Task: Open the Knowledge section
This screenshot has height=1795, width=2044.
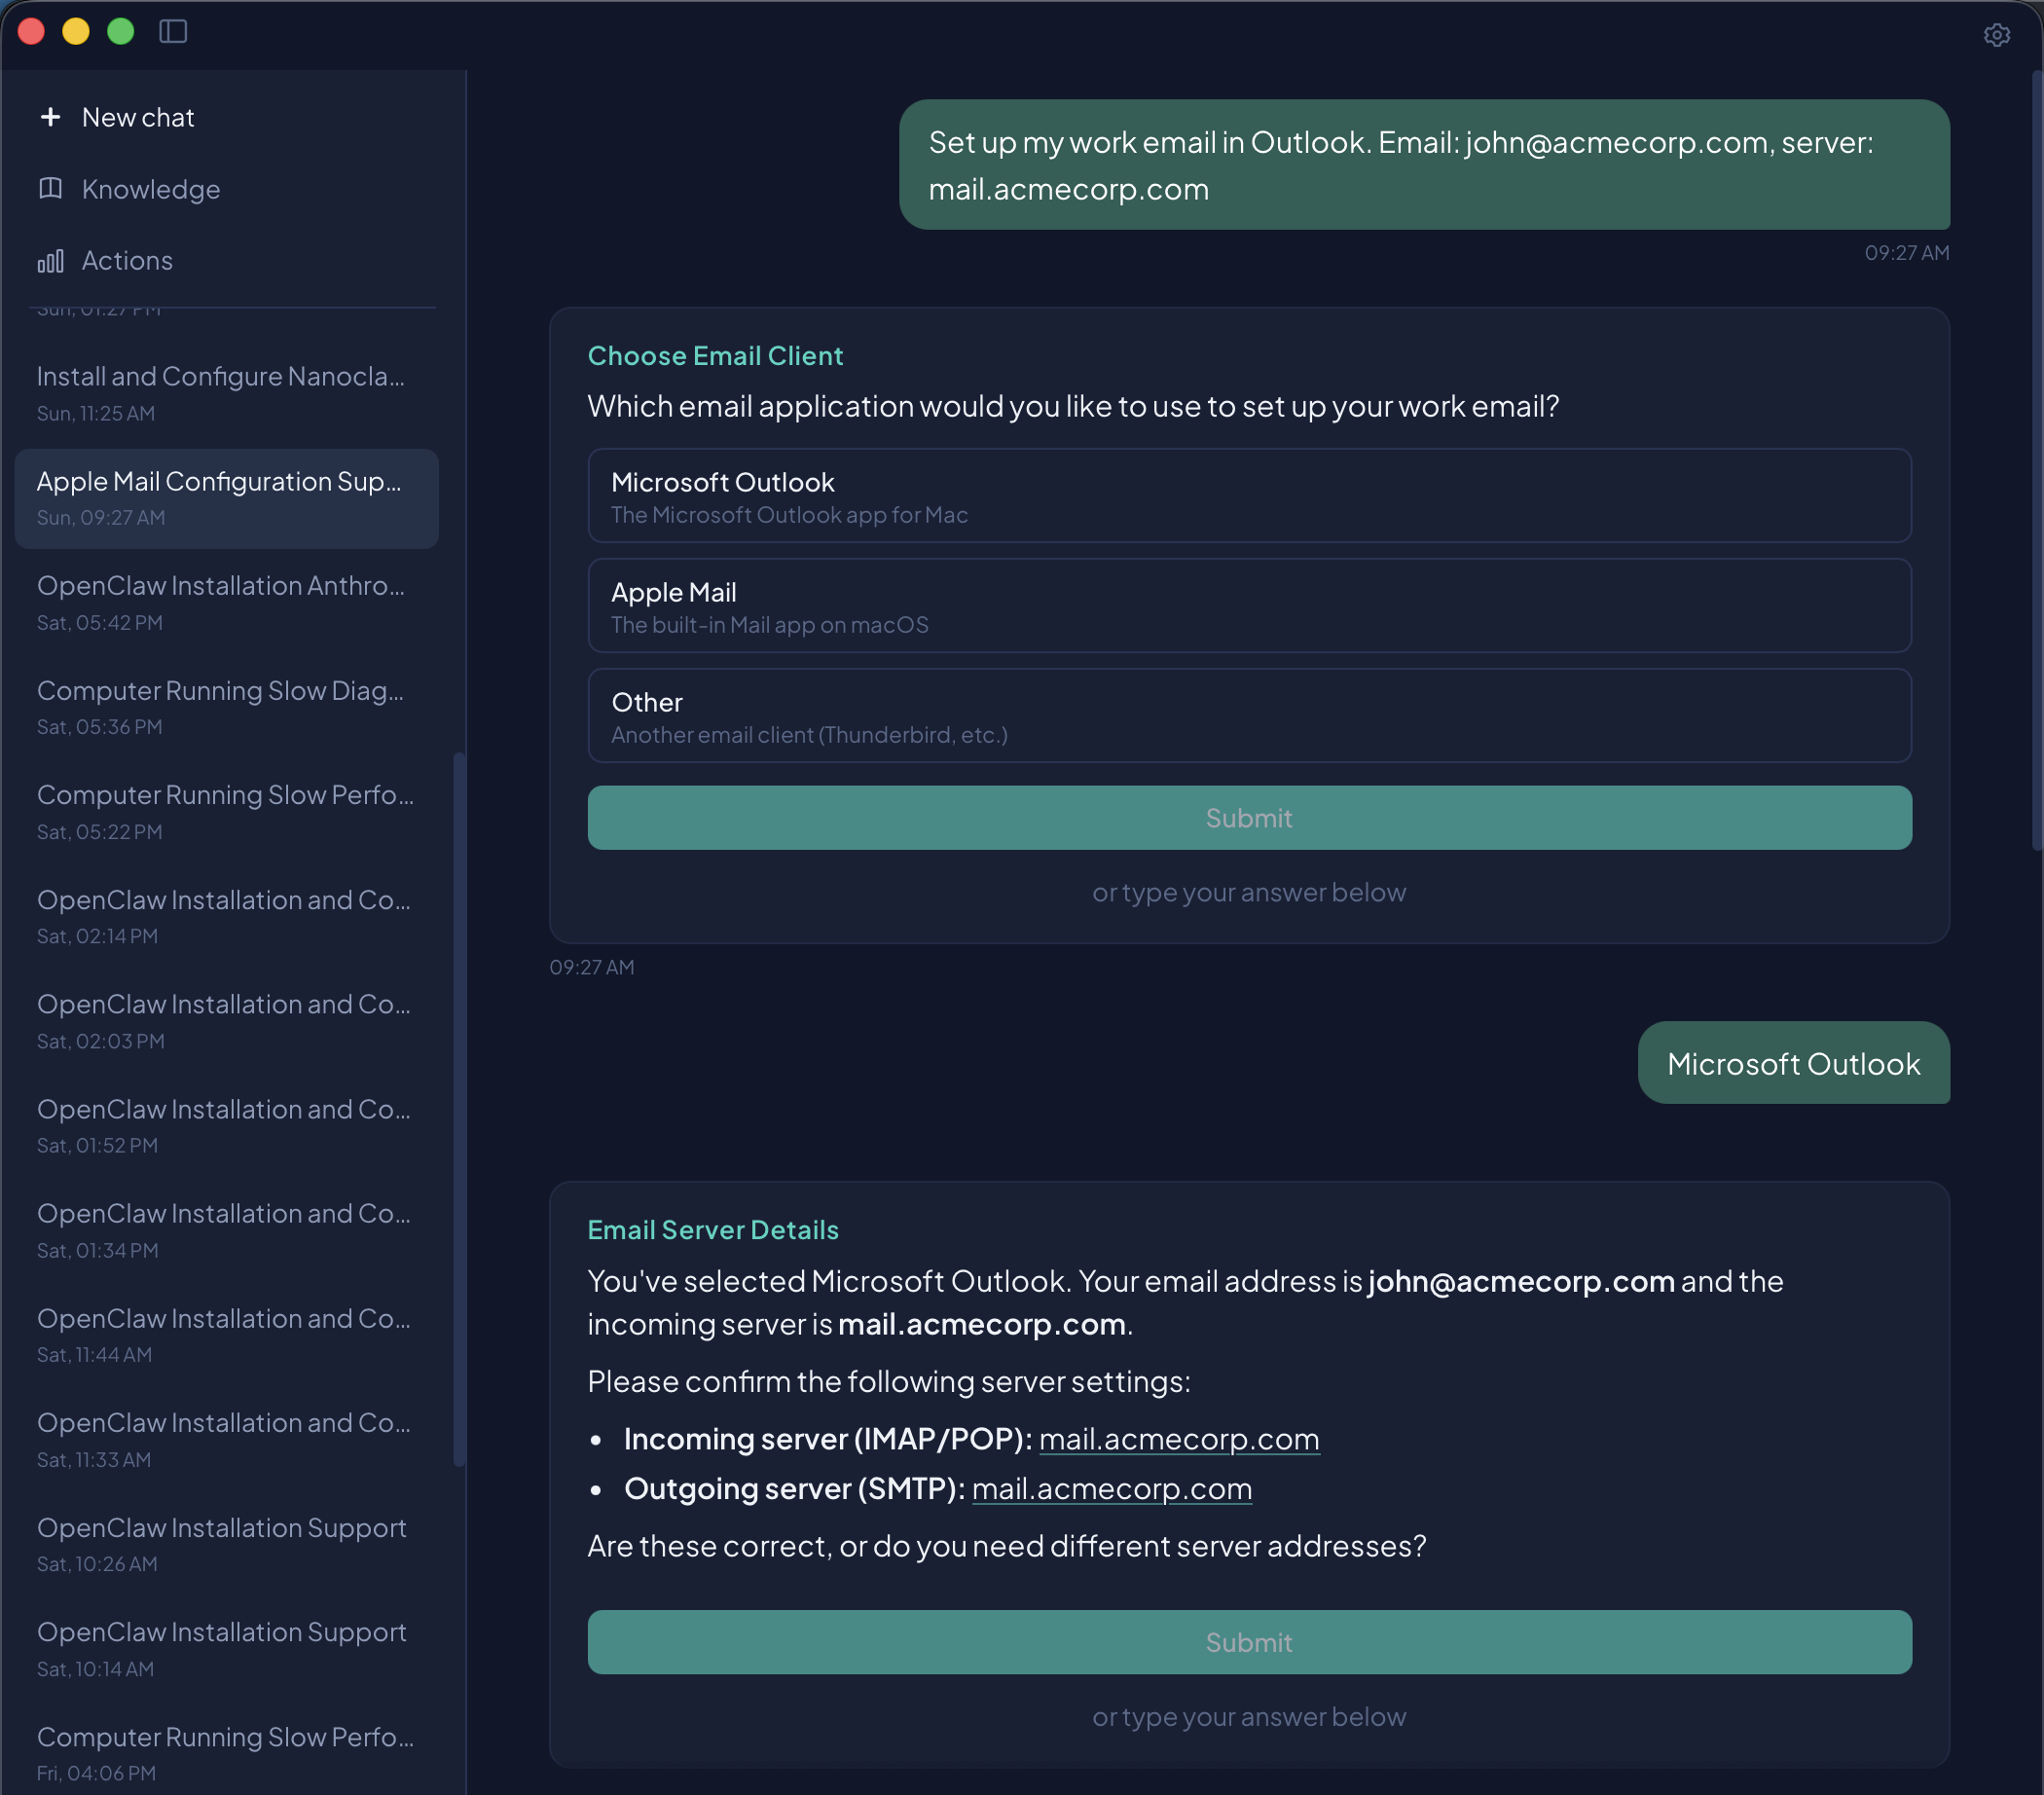Action: point(150,189)
